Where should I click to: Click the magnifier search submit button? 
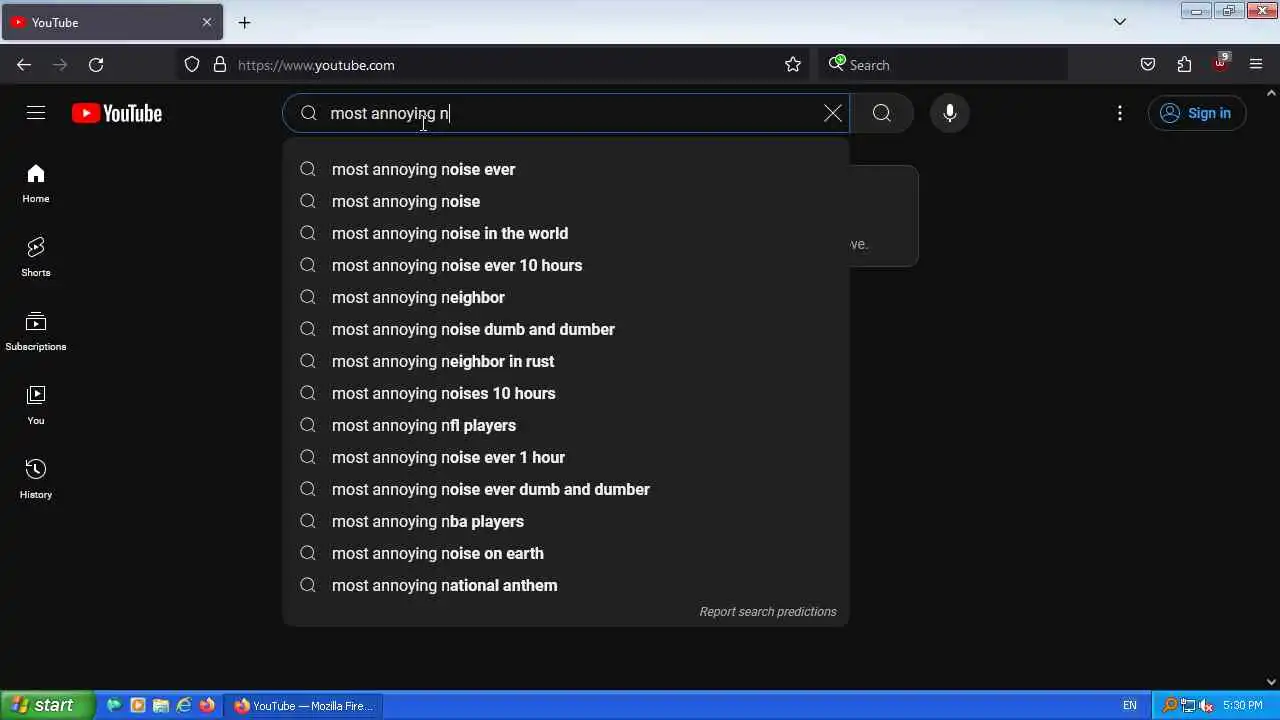click(x=881, y=113)
